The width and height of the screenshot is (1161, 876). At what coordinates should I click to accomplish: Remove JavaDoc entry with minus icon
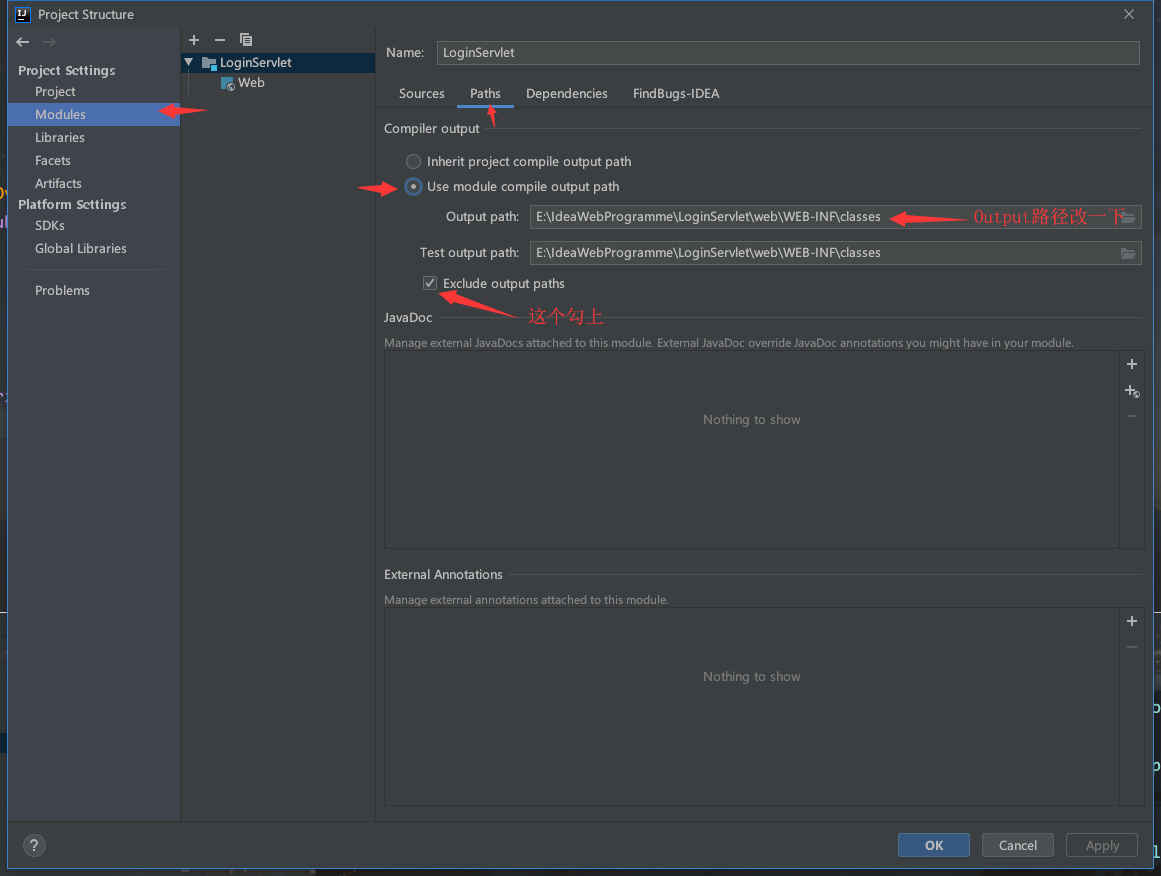[1131, 417]
